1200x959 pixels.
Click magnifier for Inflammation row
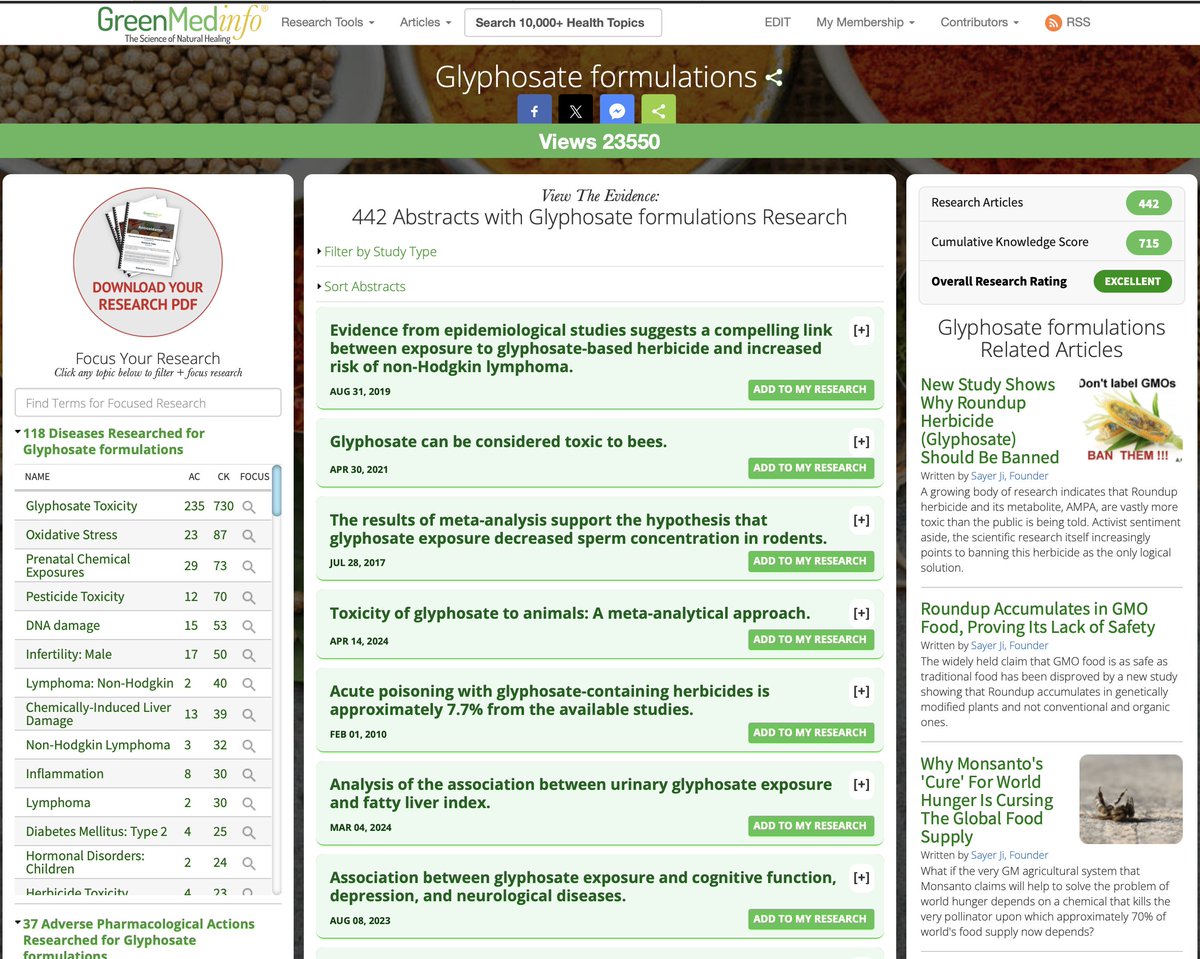click(x=249, y=775)
